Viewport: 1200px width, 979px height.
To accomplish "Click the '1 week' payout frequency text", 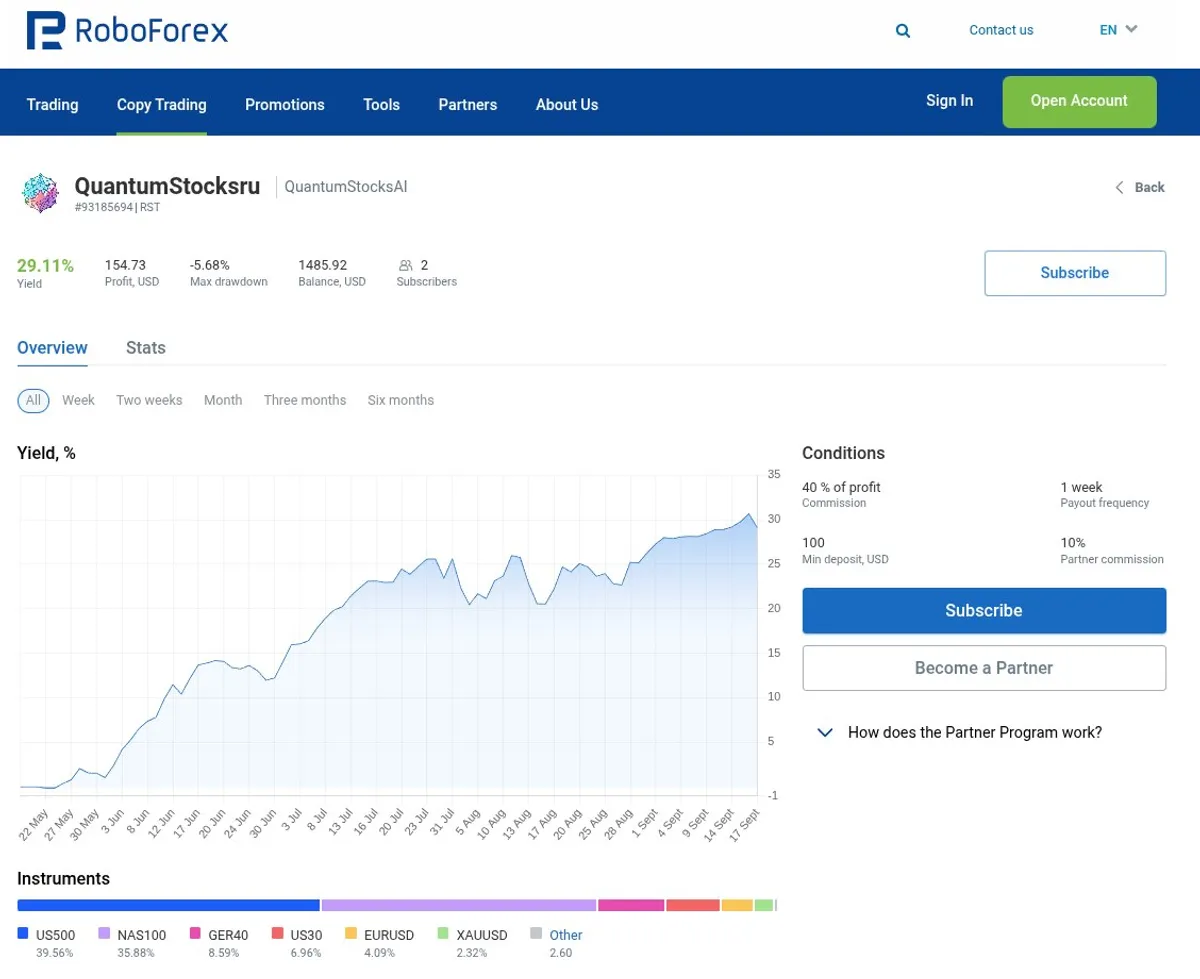I will [1081, 488].
